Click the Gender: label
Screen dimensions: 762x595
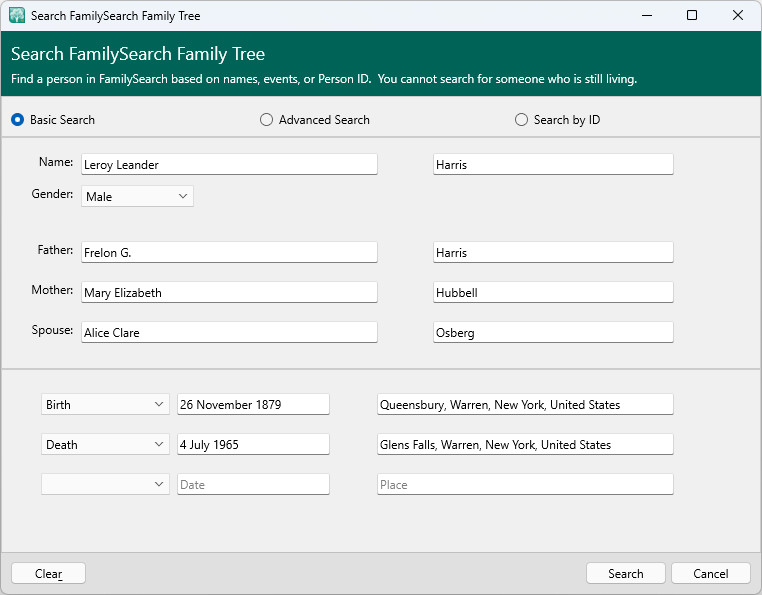point(52,193)
